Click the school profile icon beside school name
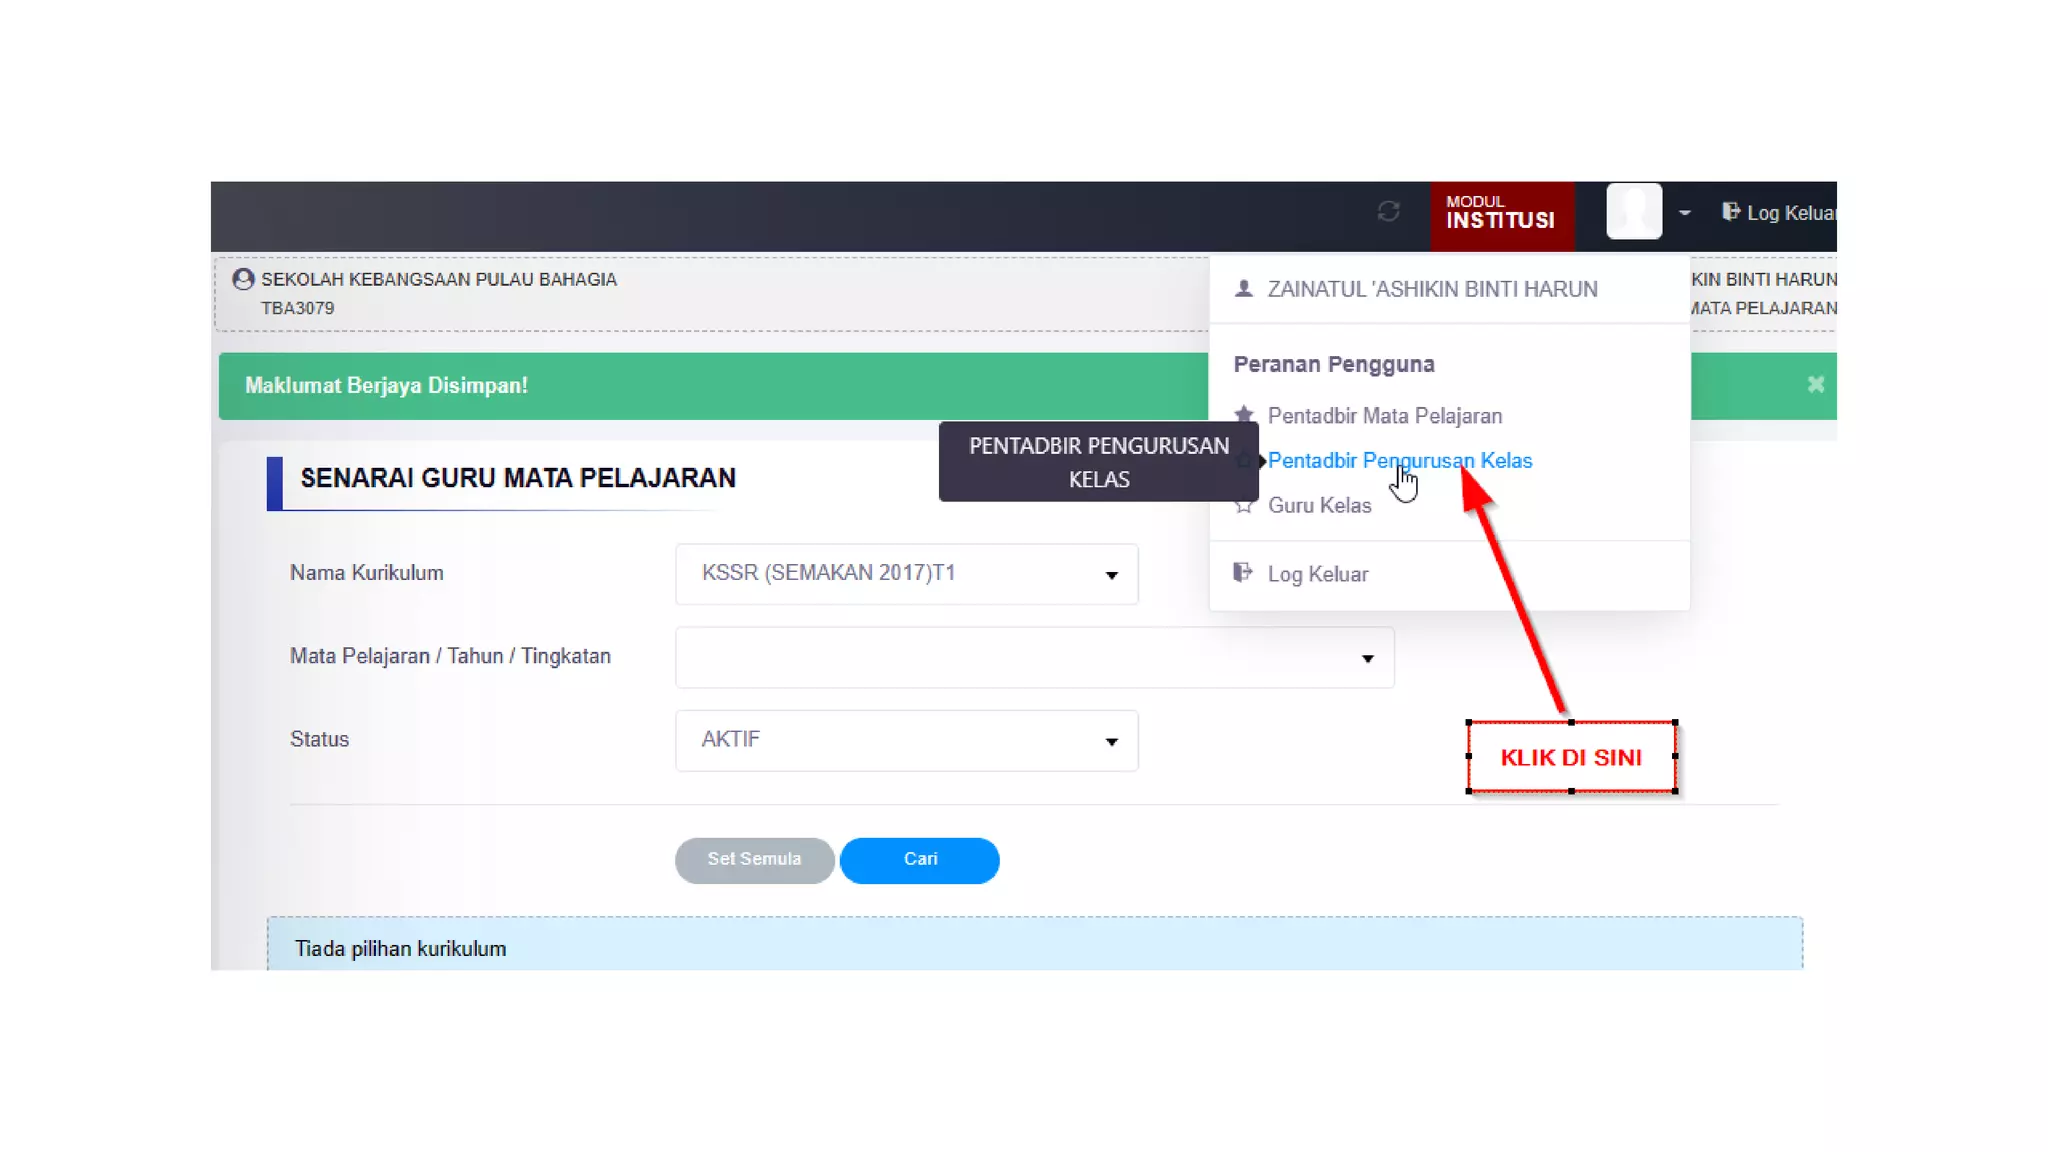 (x=243, y=280)
